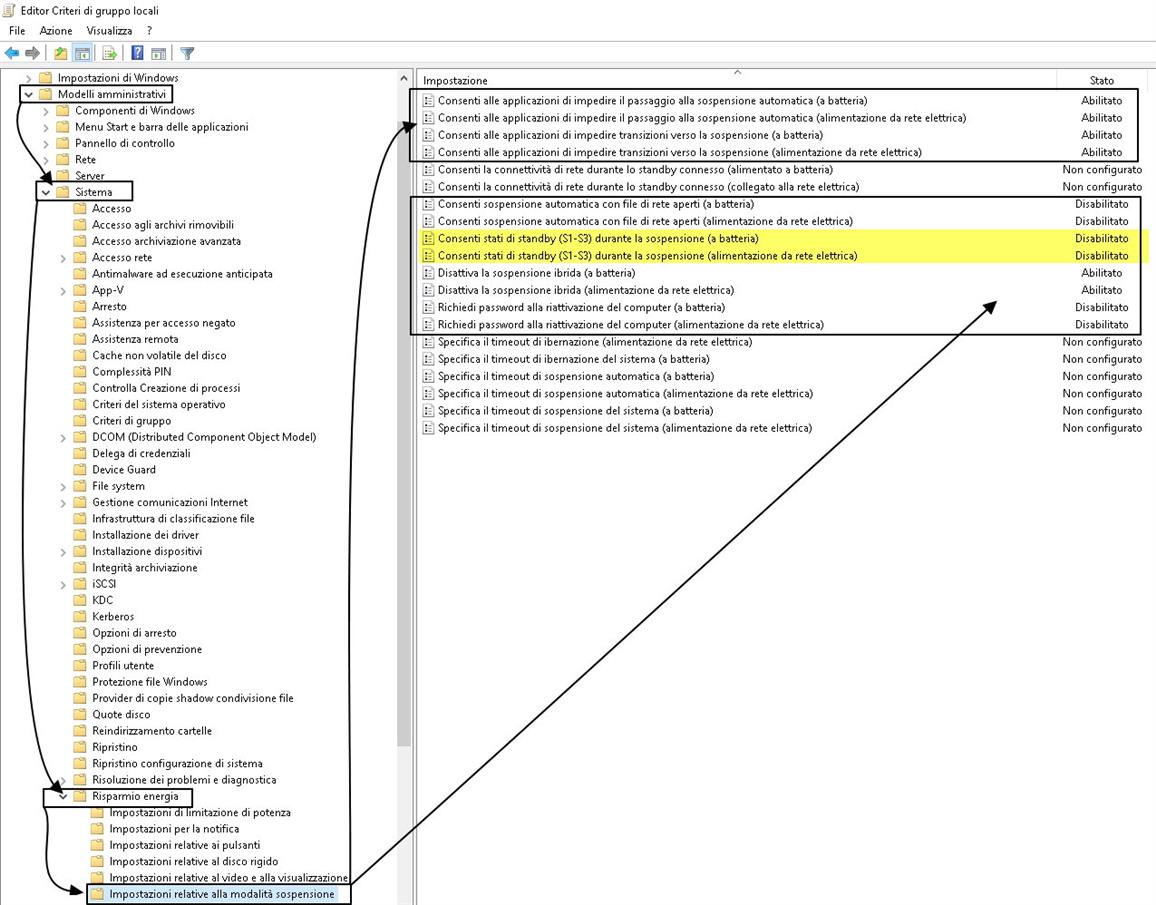
Task: Click the Back arrow toolbar icon
Action: (12, 53)
